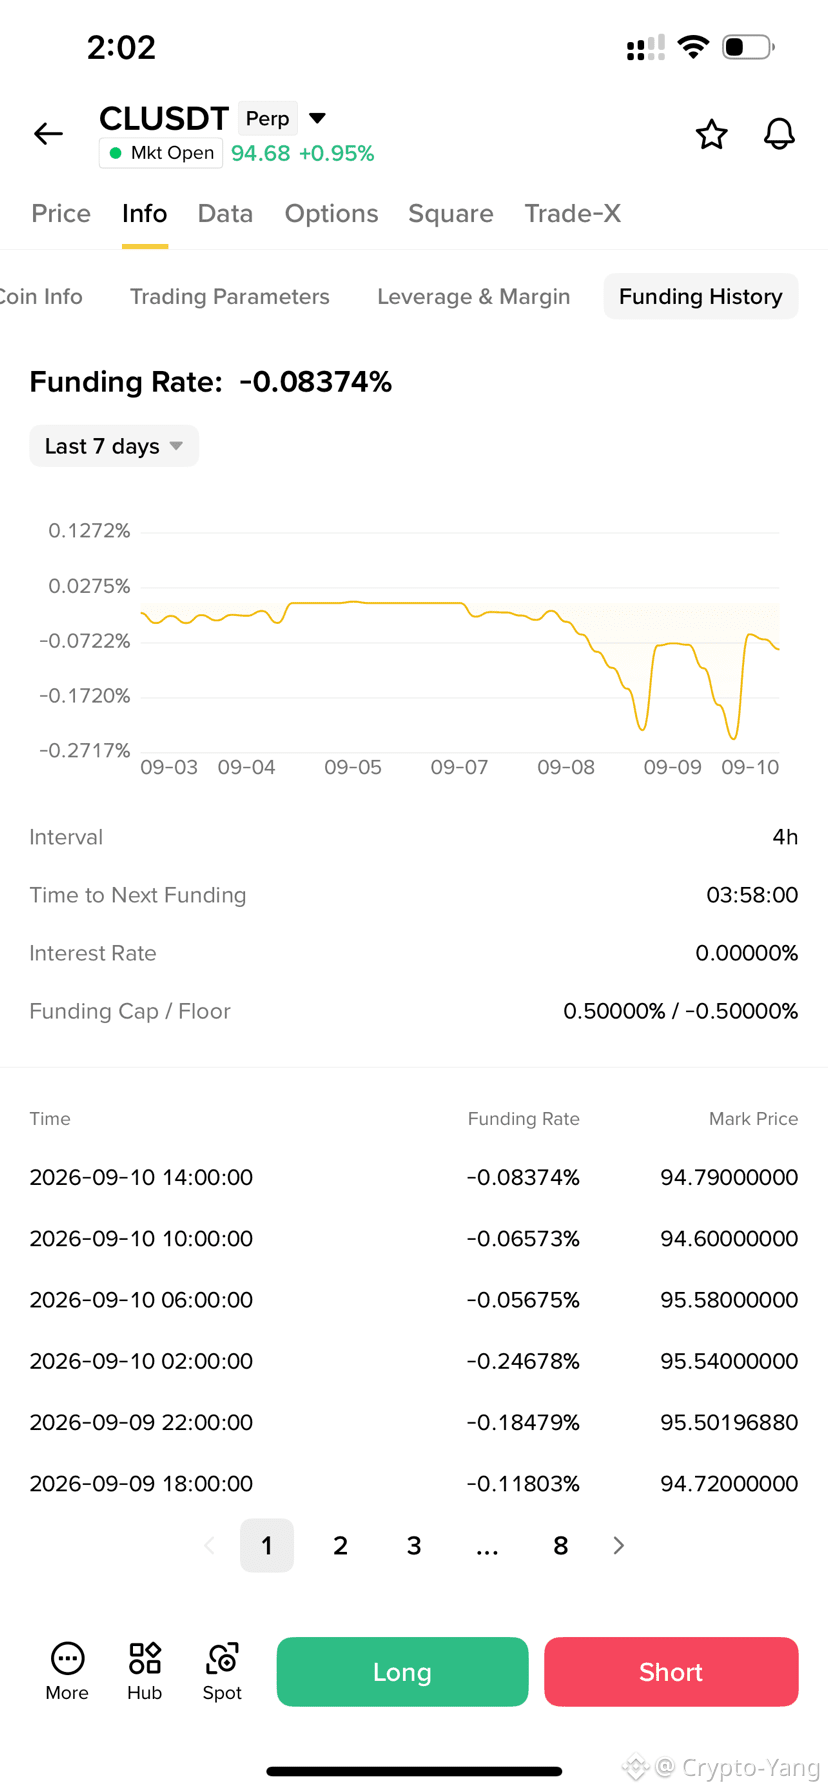Select the Leverage & Margin sub-tab
The image size is (828, 1792).
(x=473, y=296)
